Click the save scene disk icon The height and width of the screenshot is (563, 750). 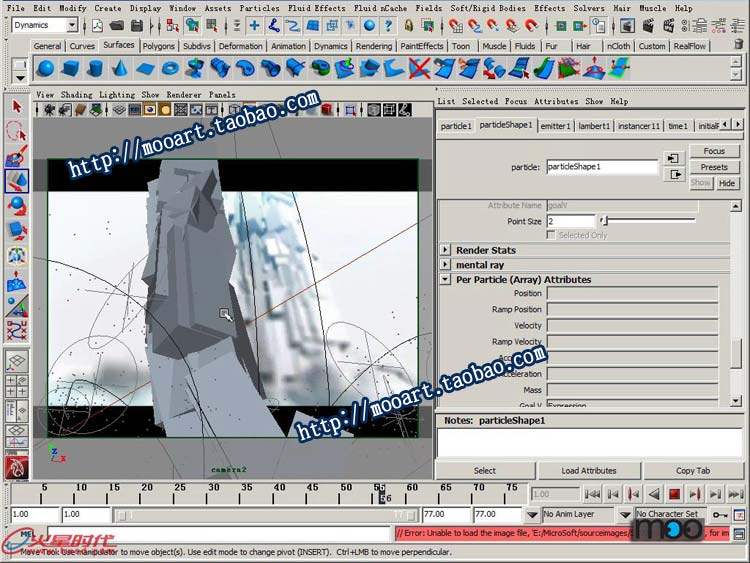pos(136,25)
